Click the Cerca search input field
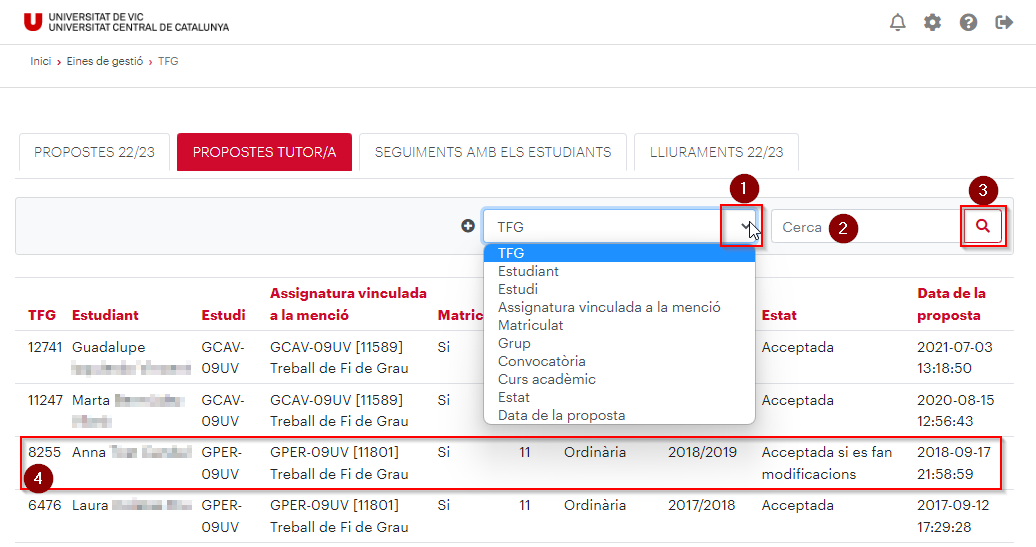 pyautogui.click(x=866, y=227)
